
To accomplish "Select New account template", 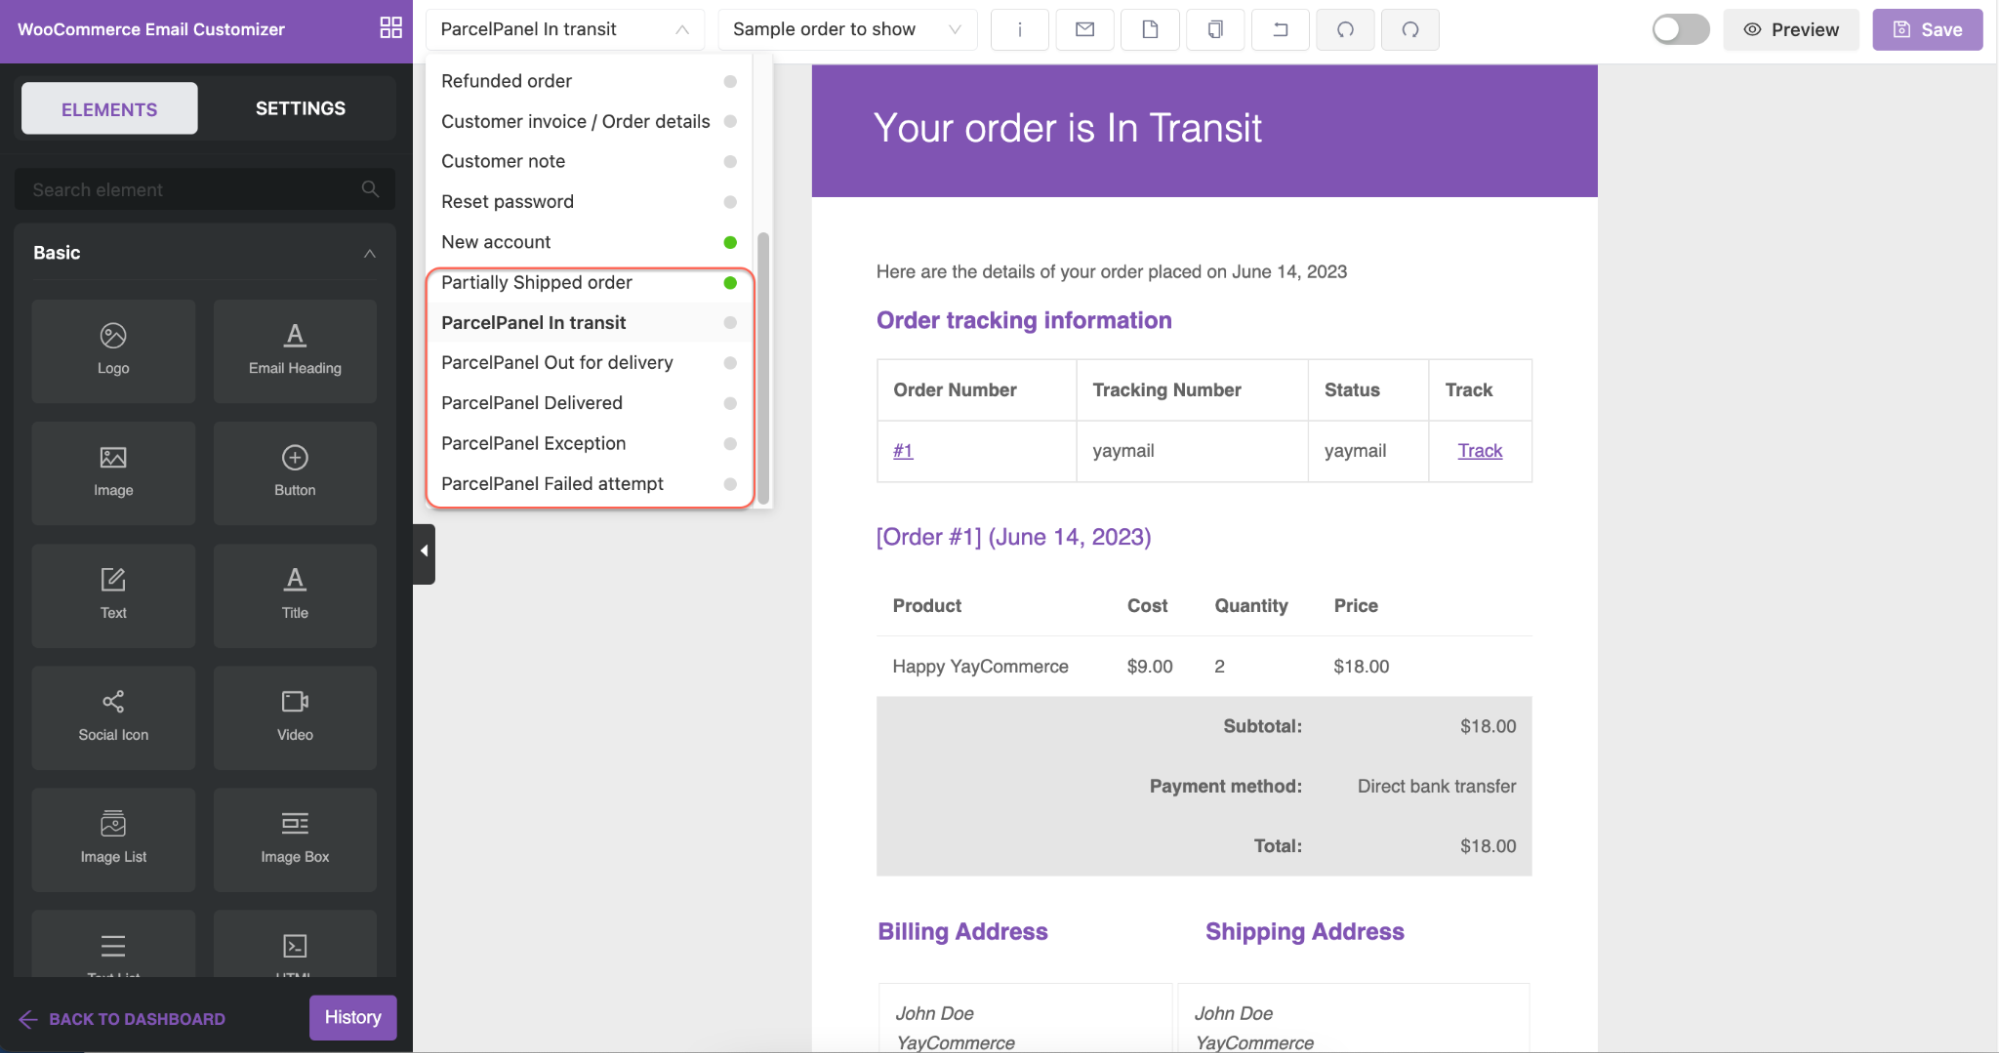I will click(x=590, y=242).
